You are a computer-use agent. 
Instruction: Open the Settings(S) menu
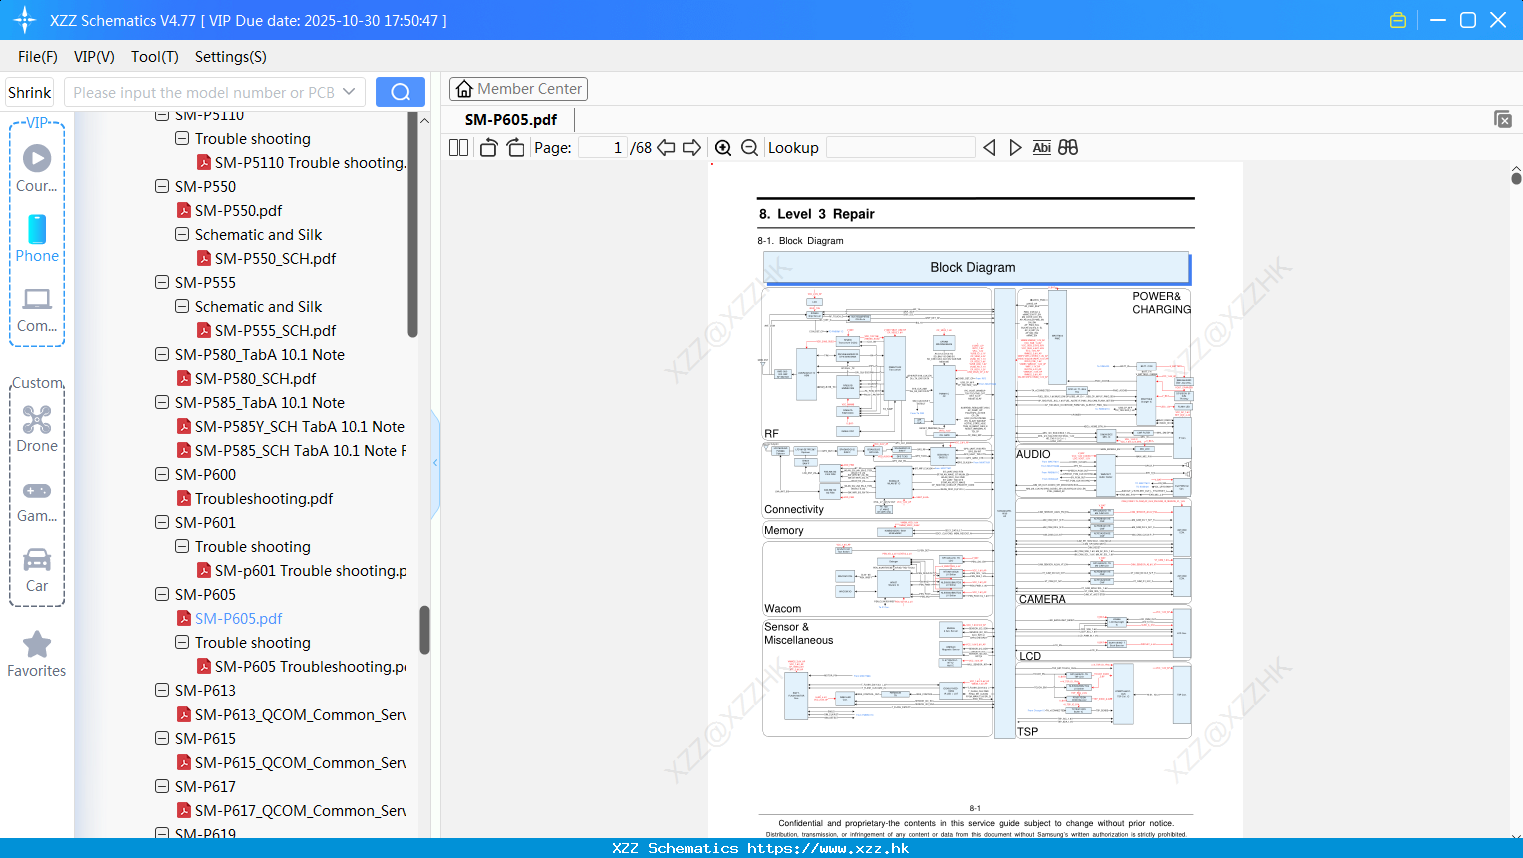231,57
